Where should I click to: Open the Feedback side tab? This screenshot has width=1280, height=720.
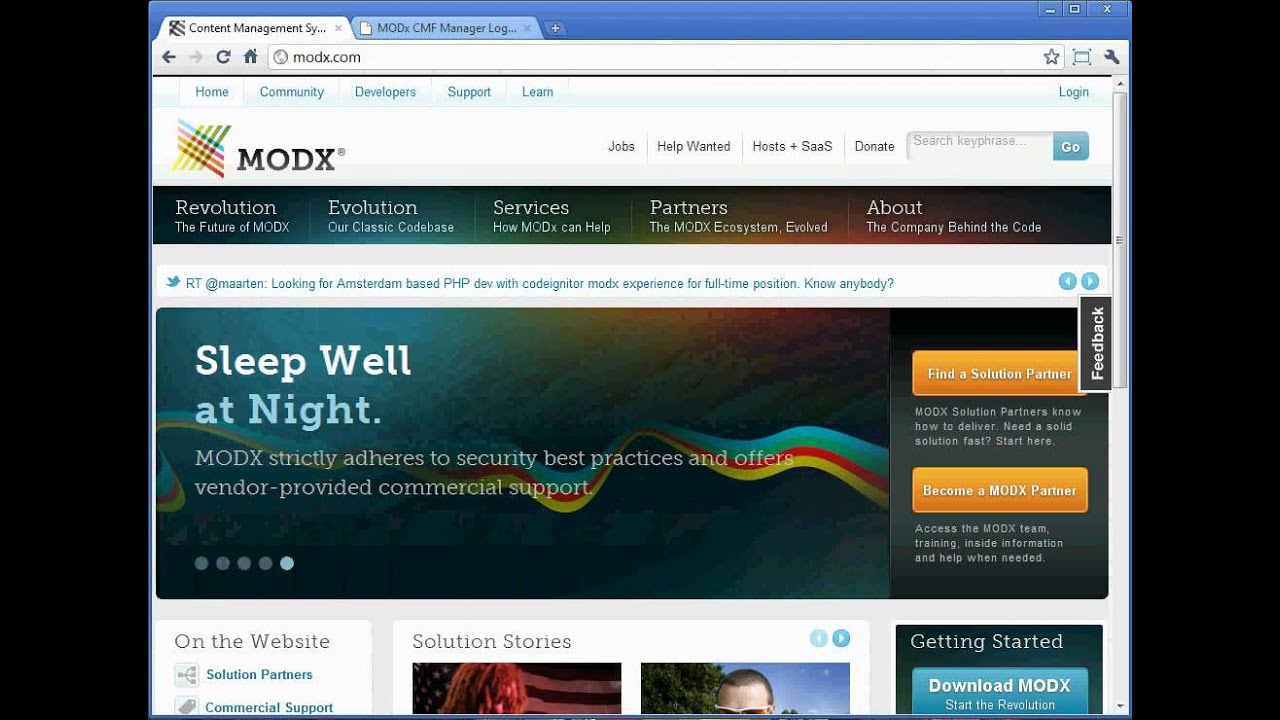coord(1097,343)
